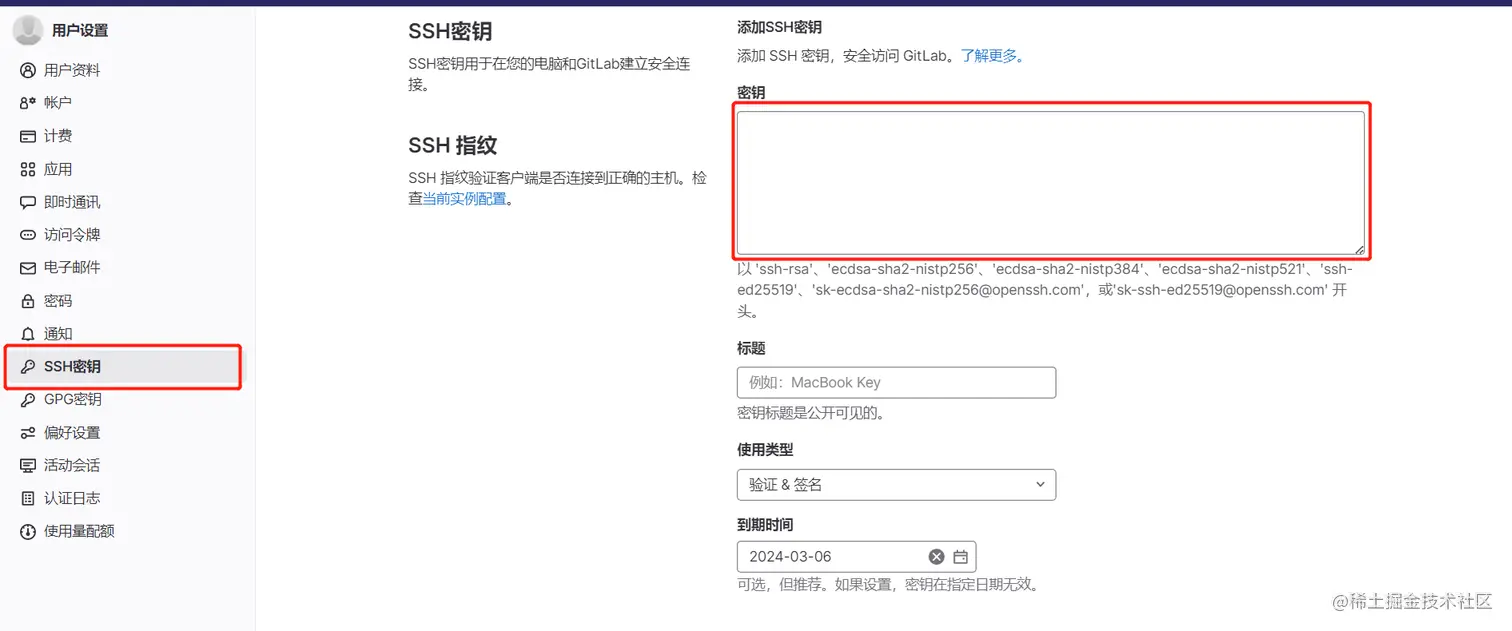This screenshot has height=631, width=1512.
Task: Click the 应用 grid icon
Action: click(x=28, y=169)
